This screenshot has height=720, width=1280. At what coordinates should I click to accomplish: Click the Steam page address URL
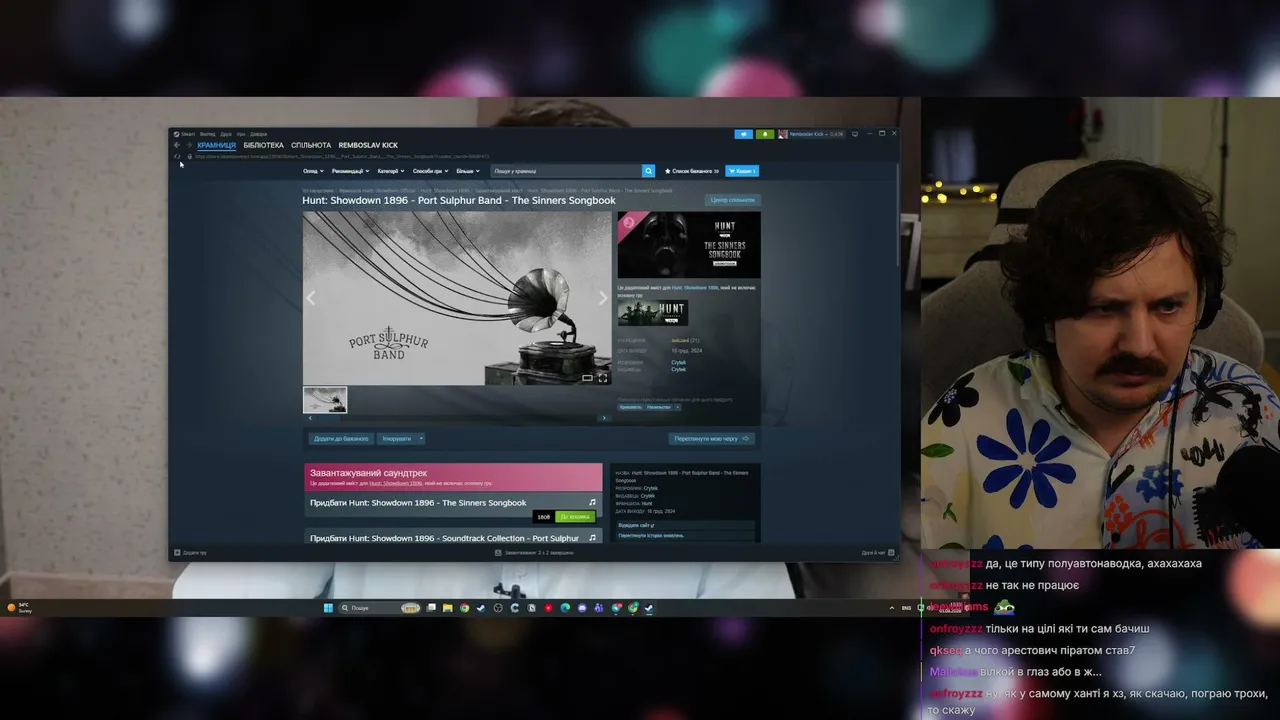coord(342,156)
